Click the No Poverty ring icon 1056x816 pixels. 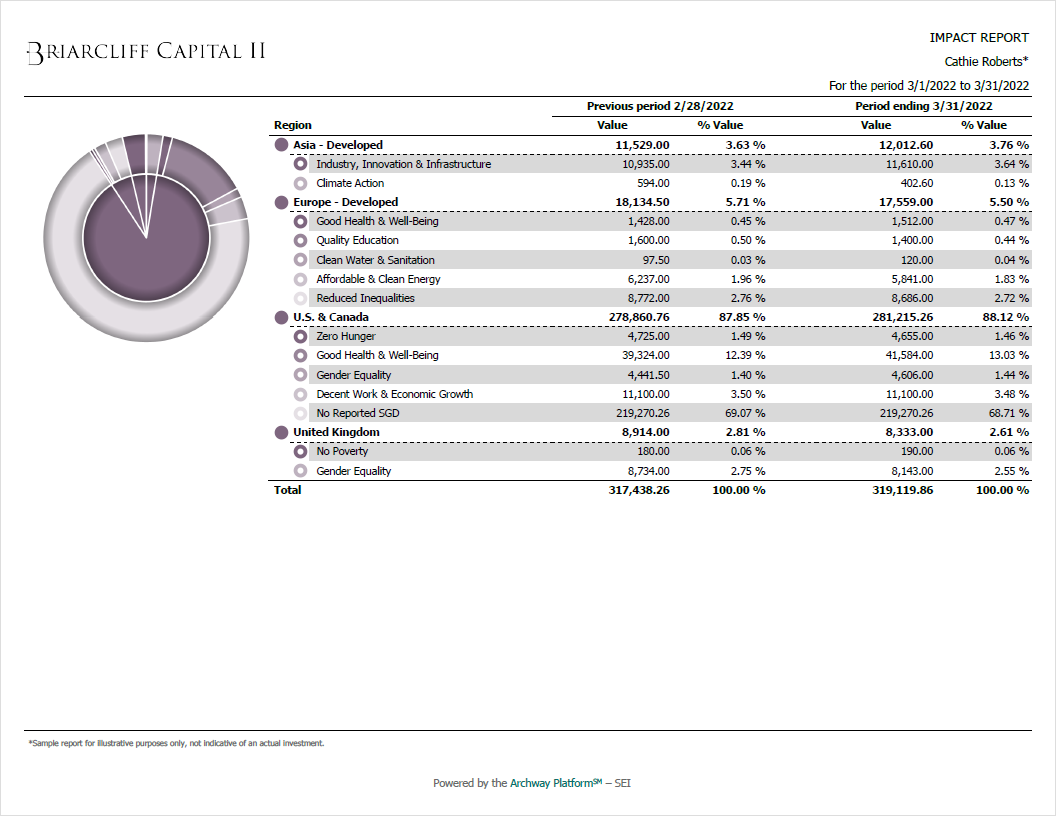pos(300,452)
